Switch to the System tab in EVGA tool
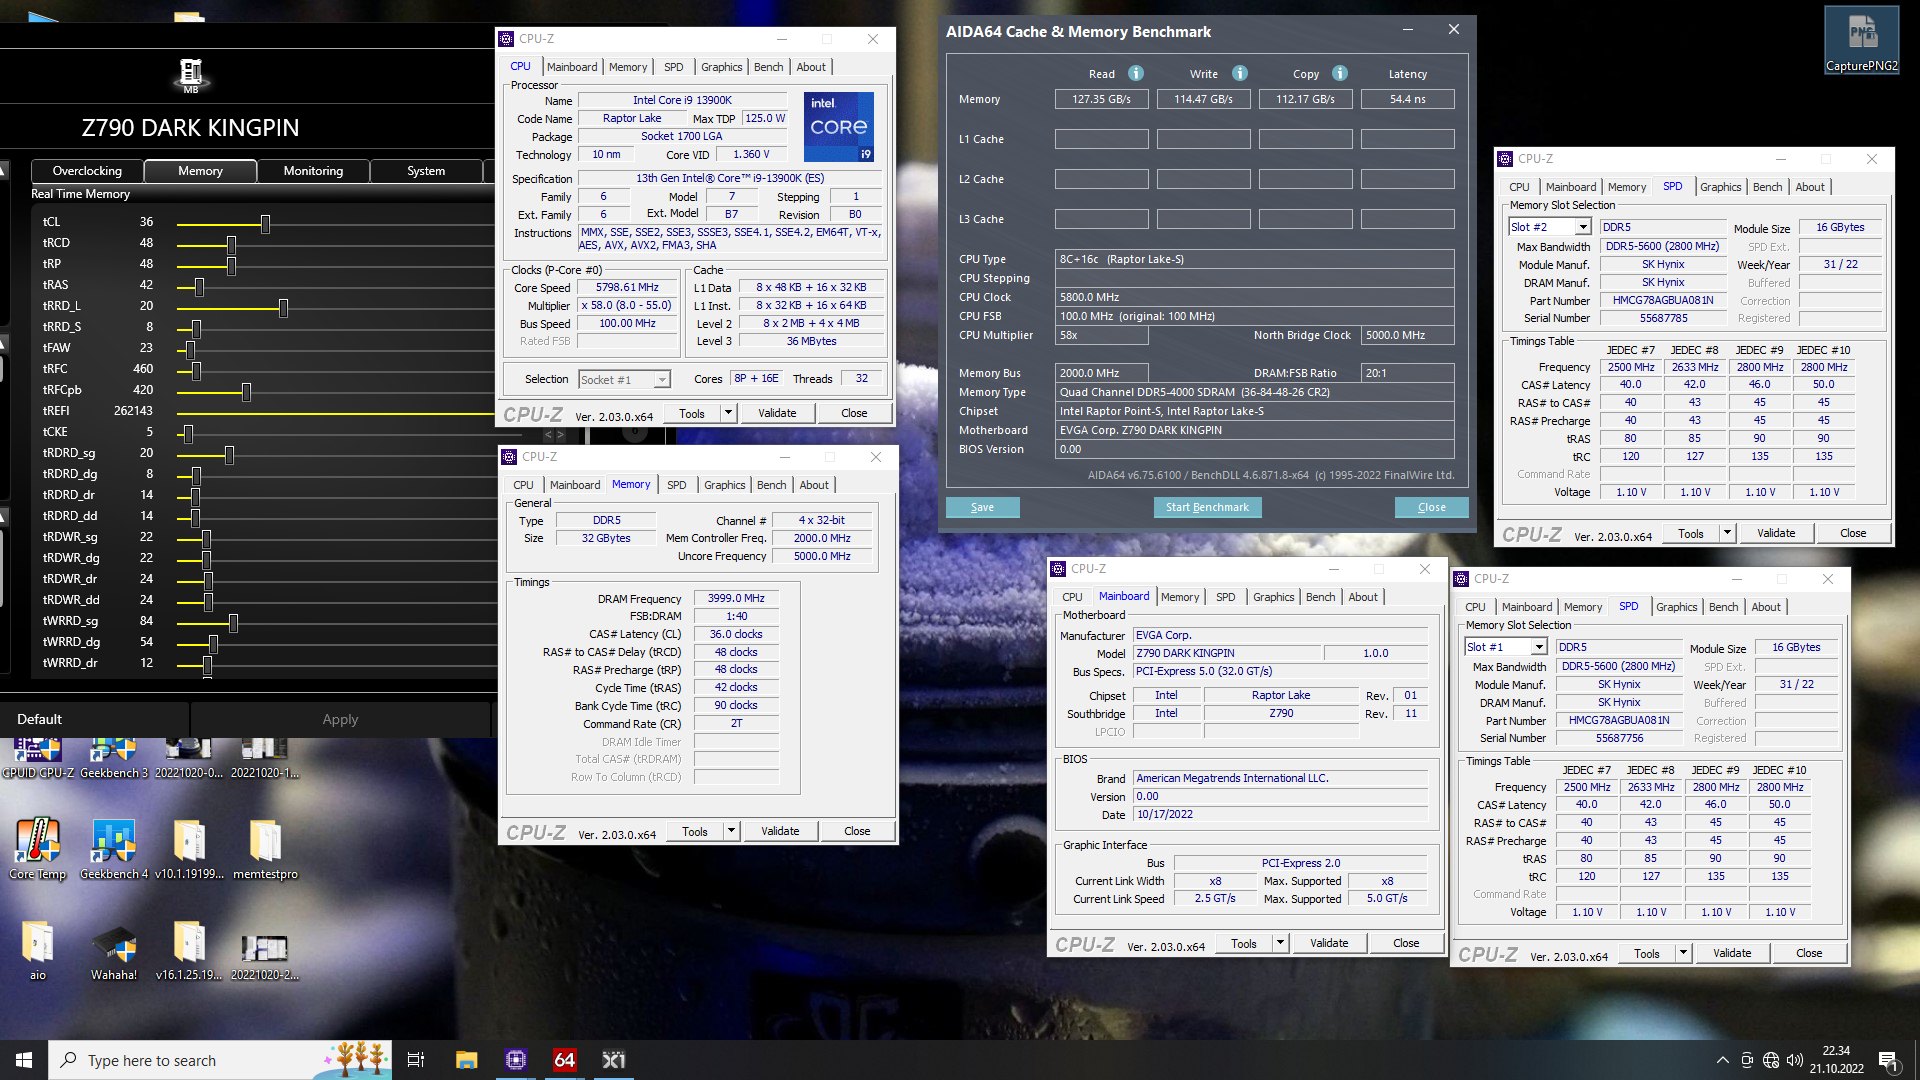The height and width of the screenshot is (1080, 1920). pos(426,171)
